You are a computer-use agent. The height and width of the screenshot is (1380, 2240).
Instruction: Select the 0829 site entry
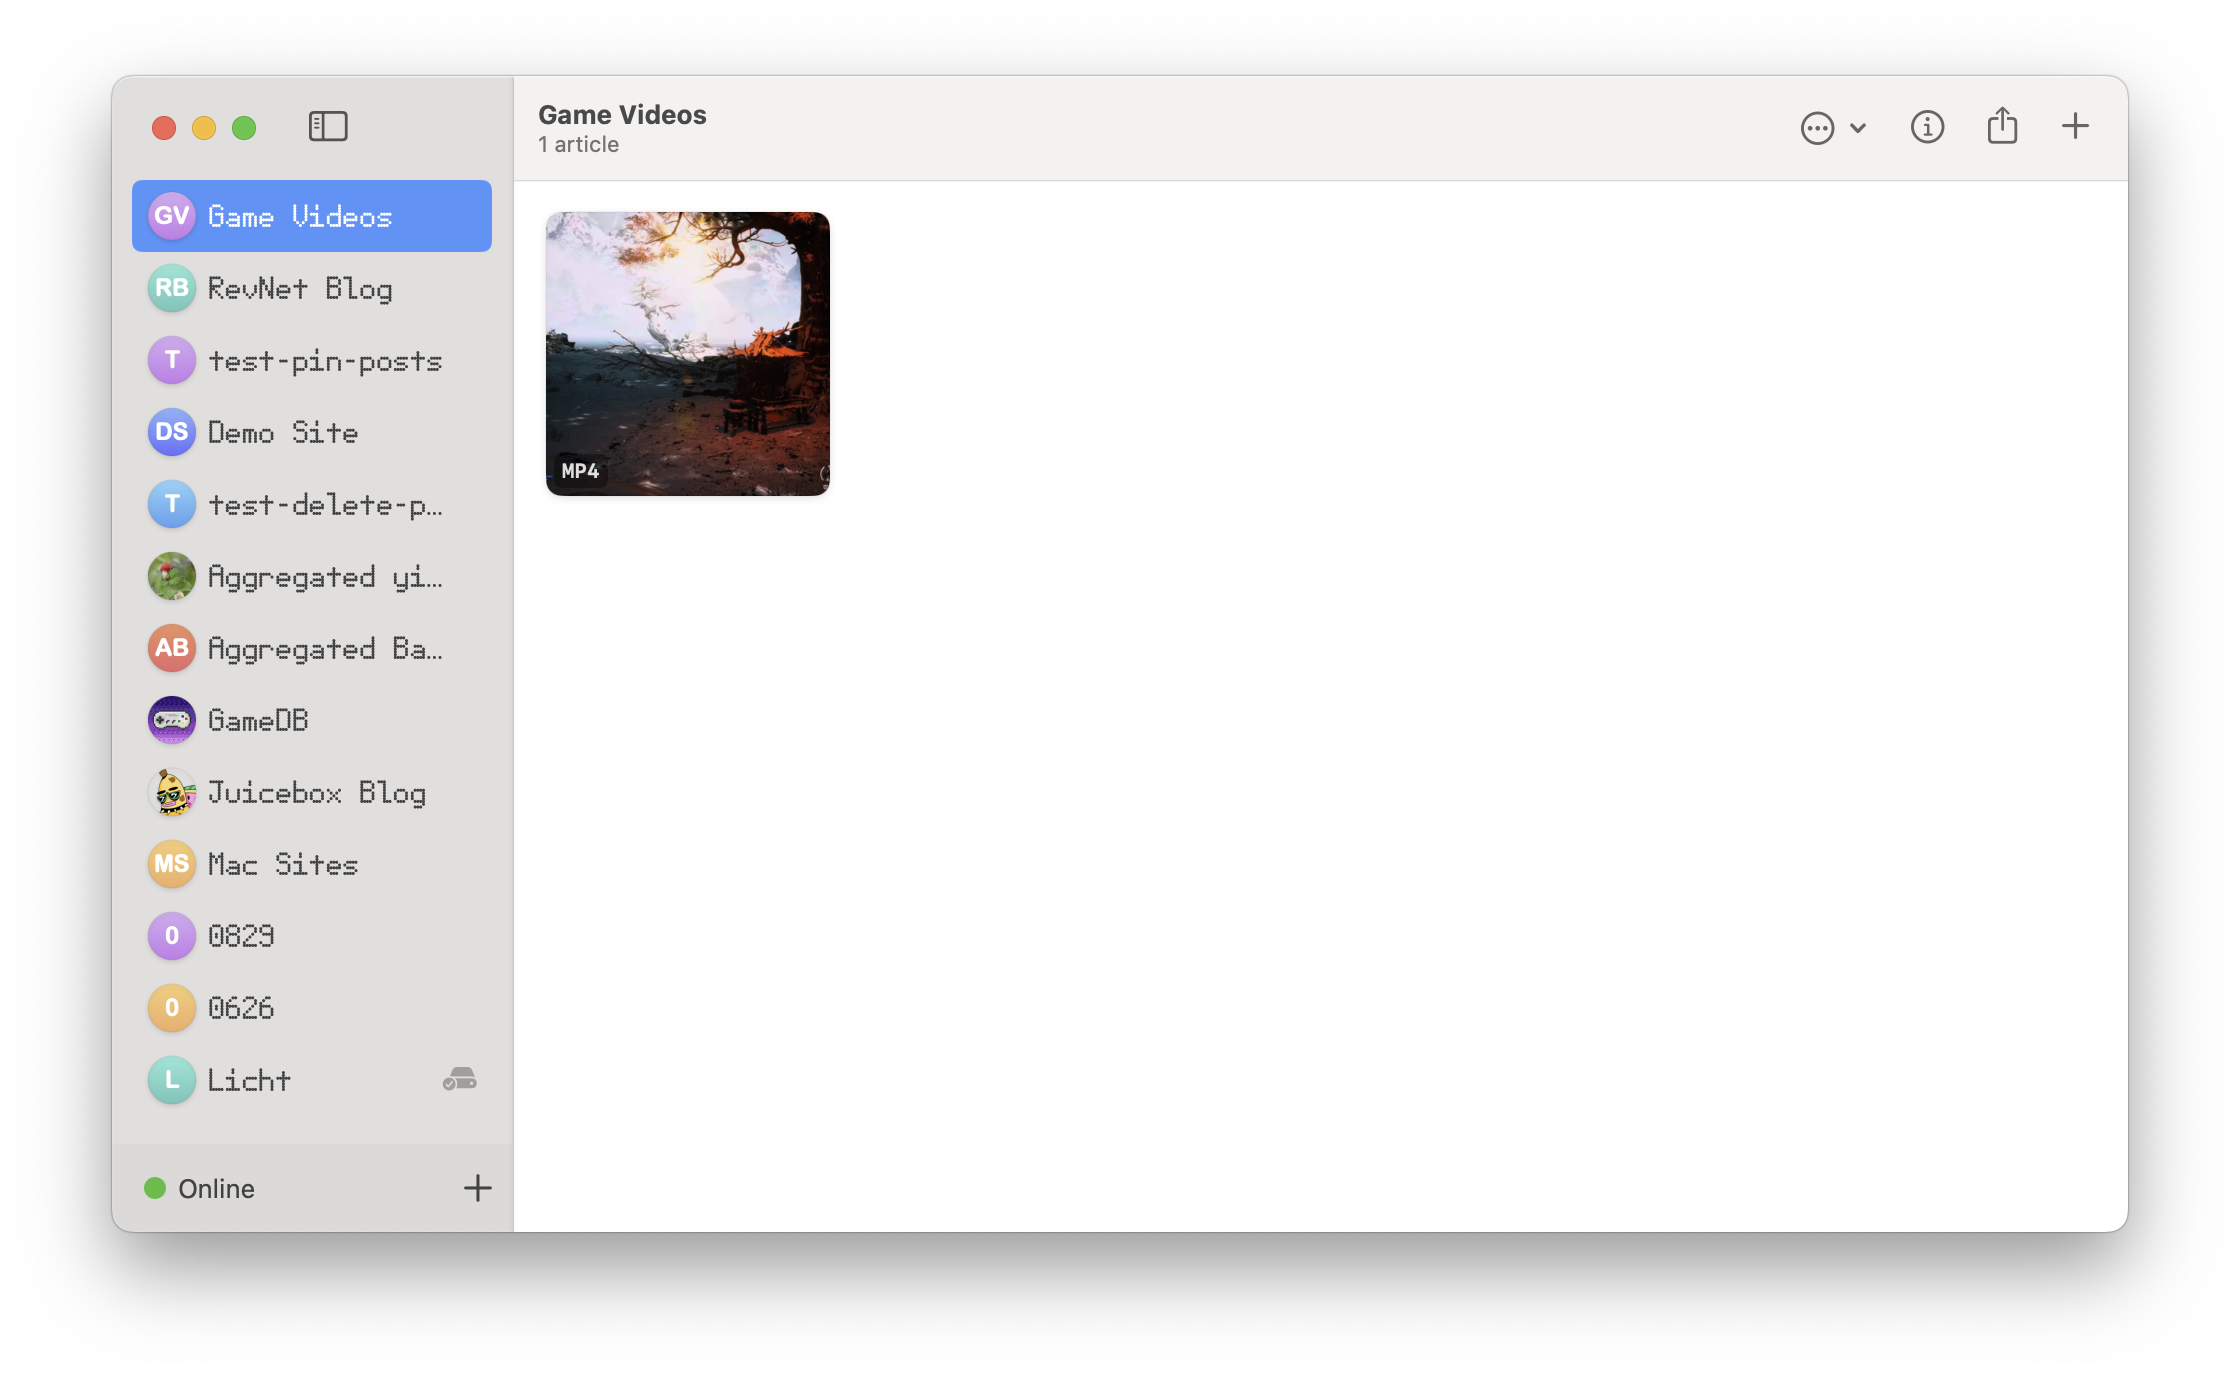tap(241, 936)
